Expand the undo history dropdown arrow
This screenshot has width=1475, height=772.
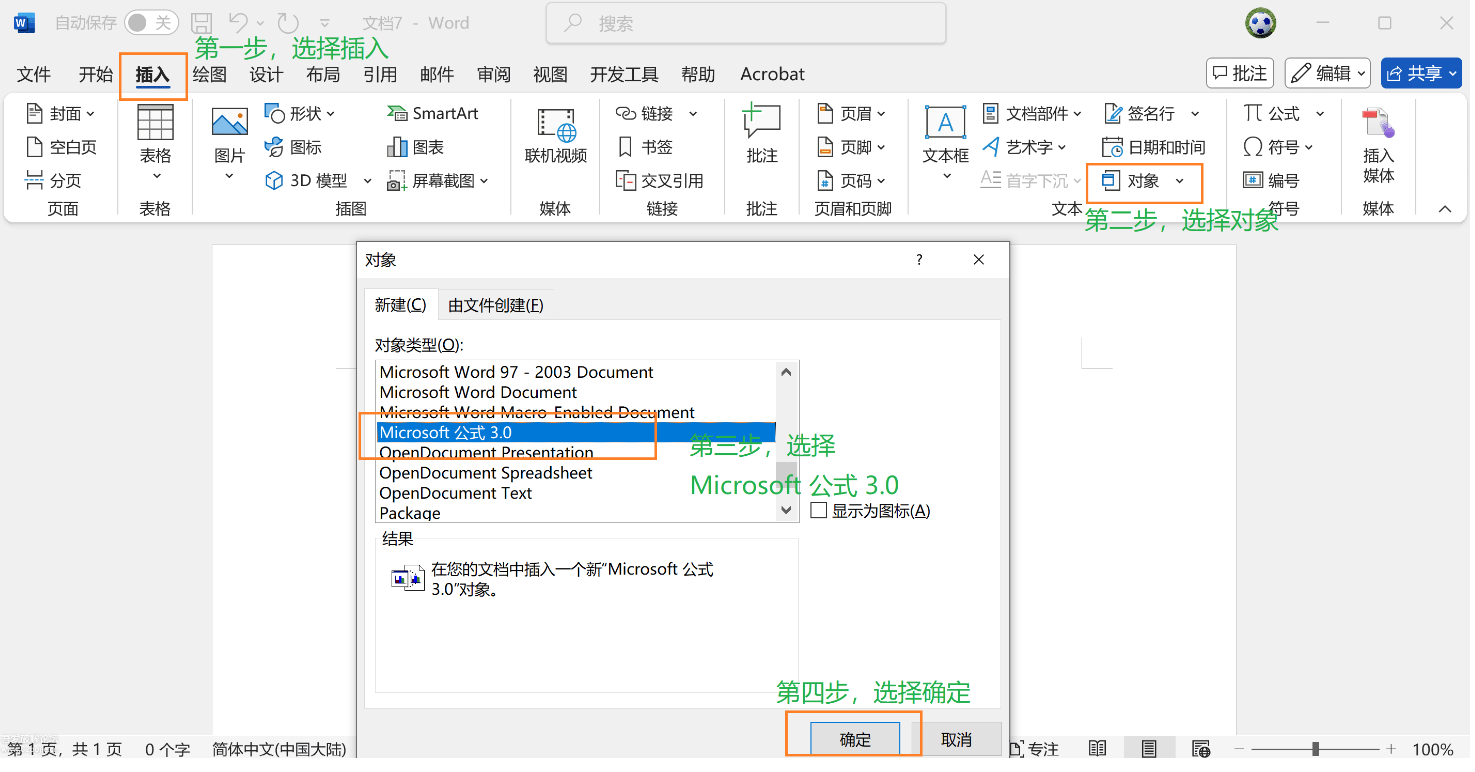(260, 22)
